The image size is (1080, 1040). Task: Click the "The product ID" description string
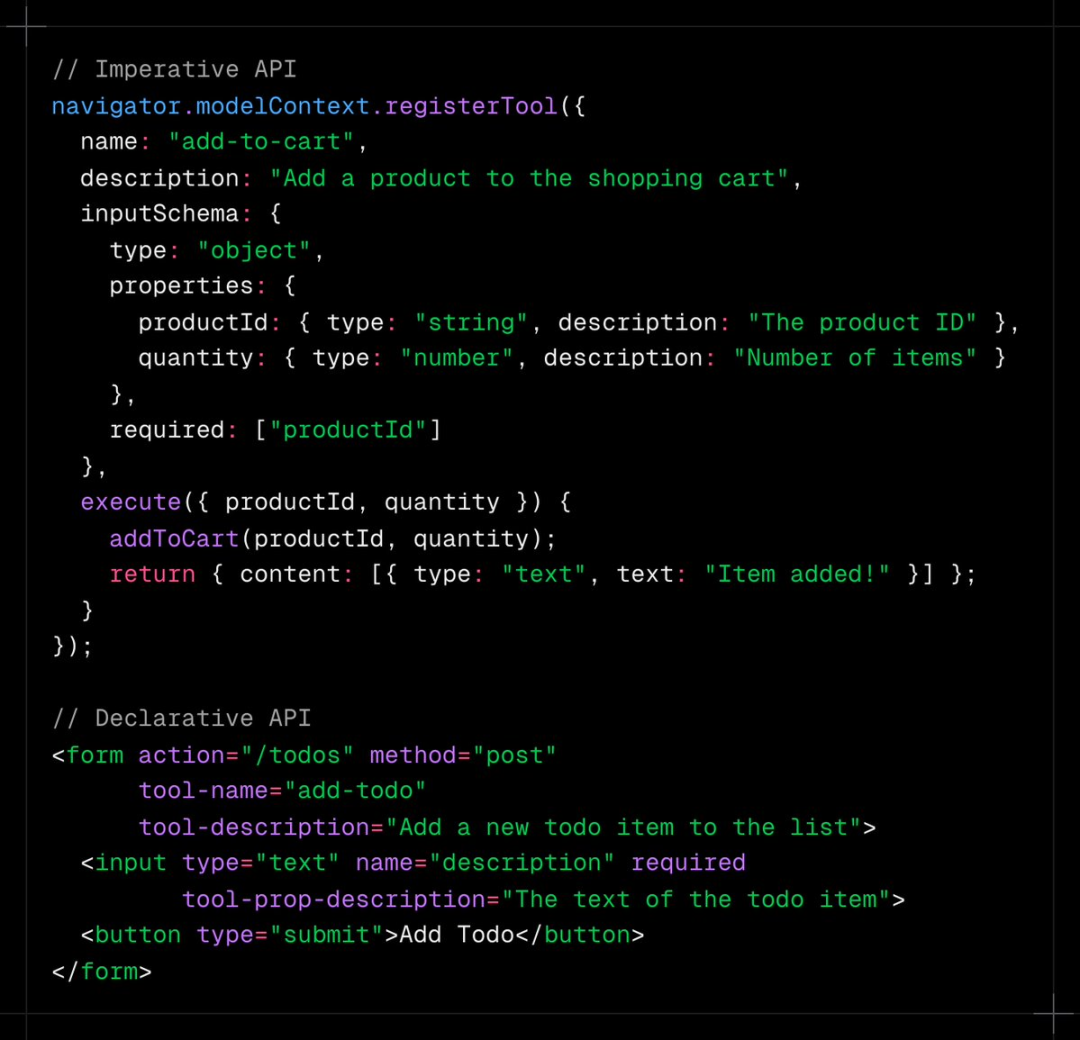pos(862,322)
